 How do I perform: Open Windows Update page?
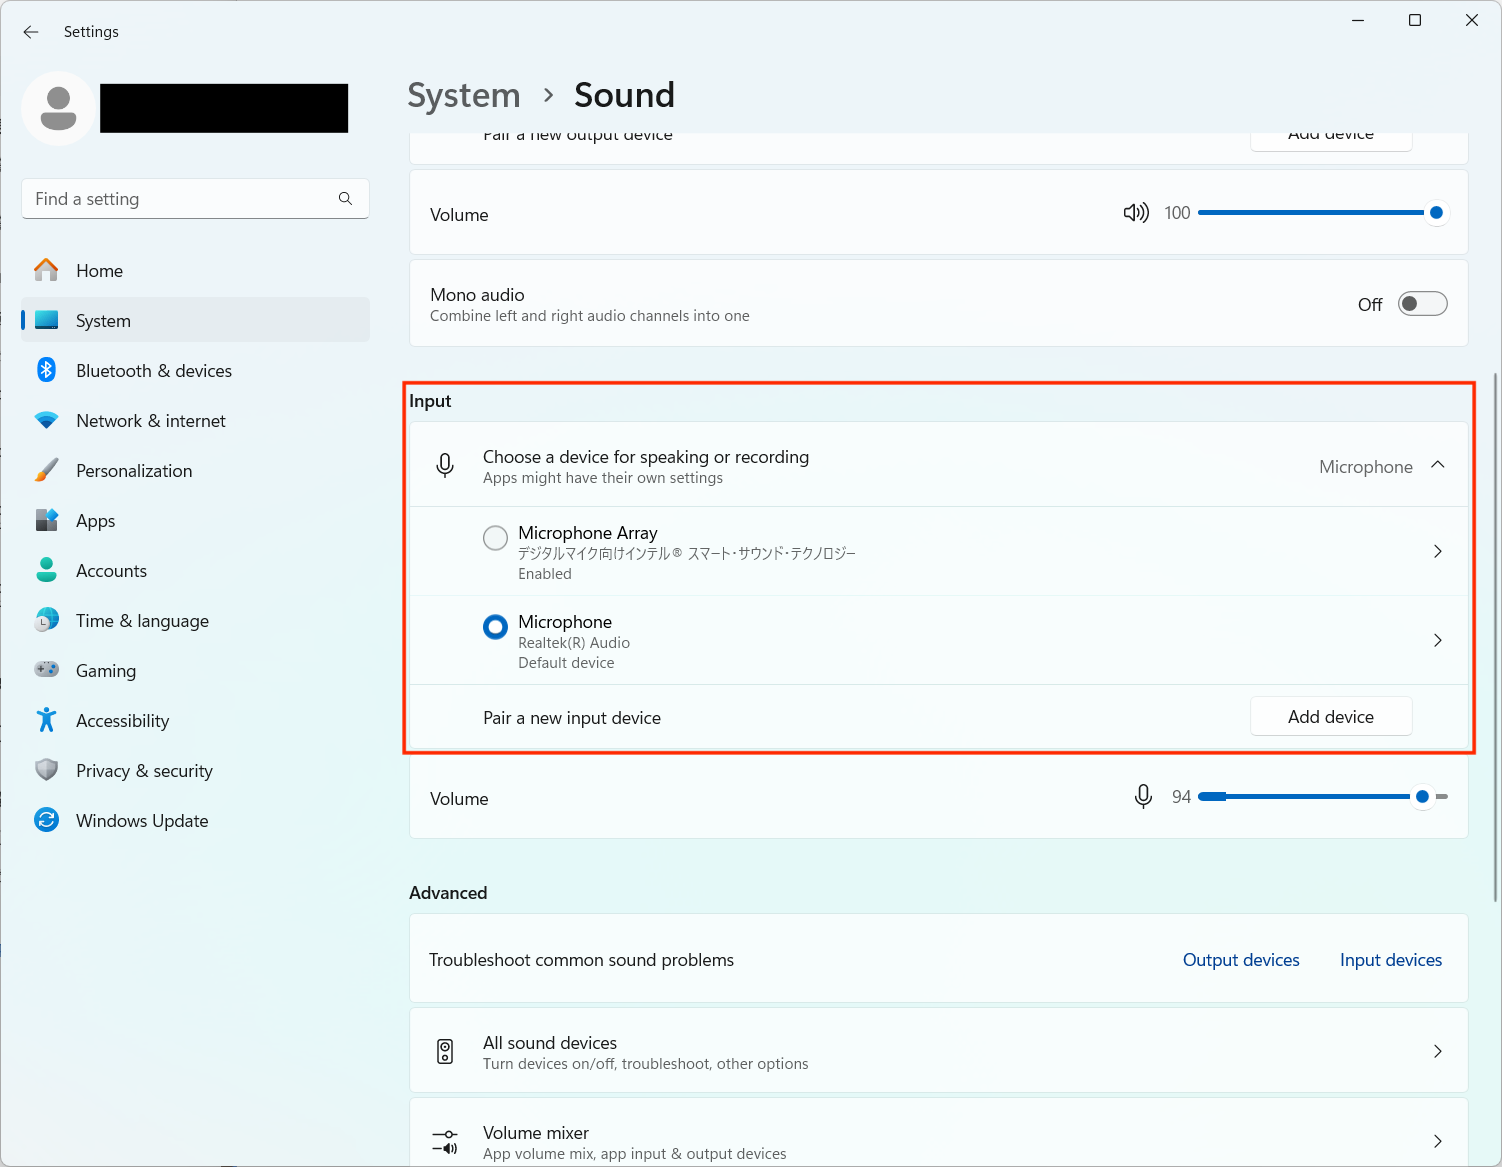(x=142, y=821)
